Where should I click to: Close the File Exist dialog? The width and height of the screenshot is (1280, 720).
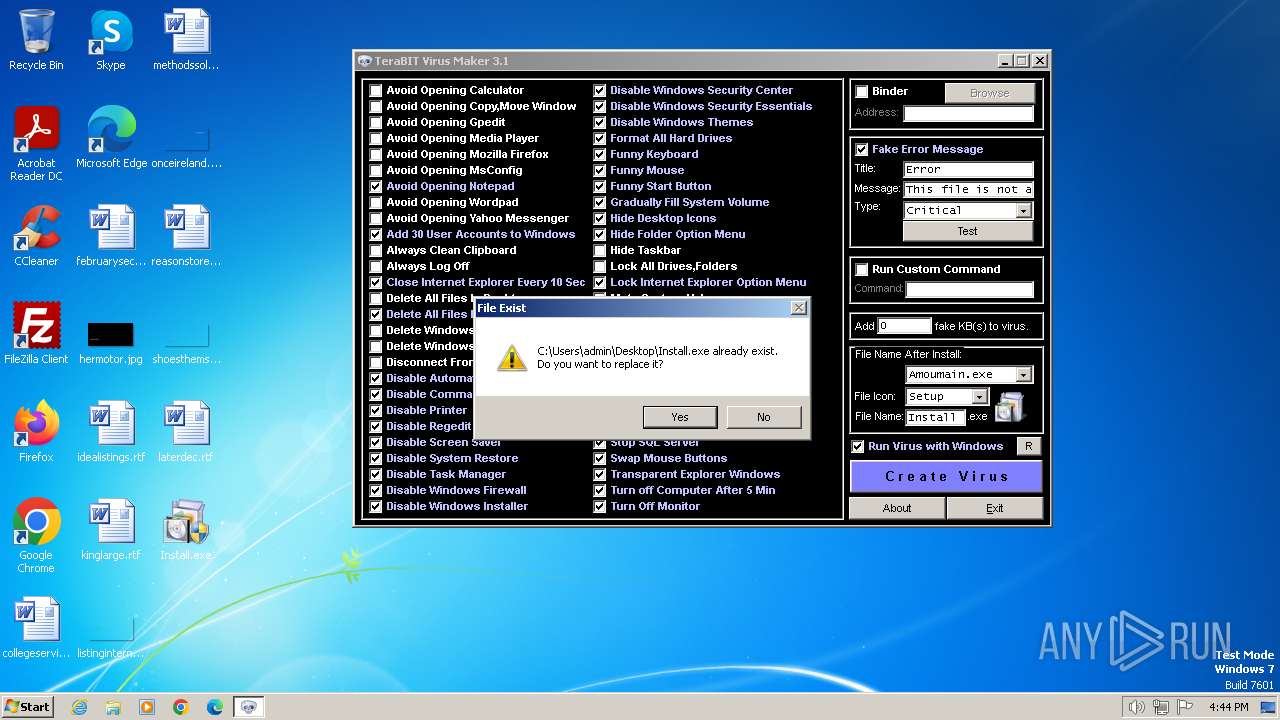798,308
